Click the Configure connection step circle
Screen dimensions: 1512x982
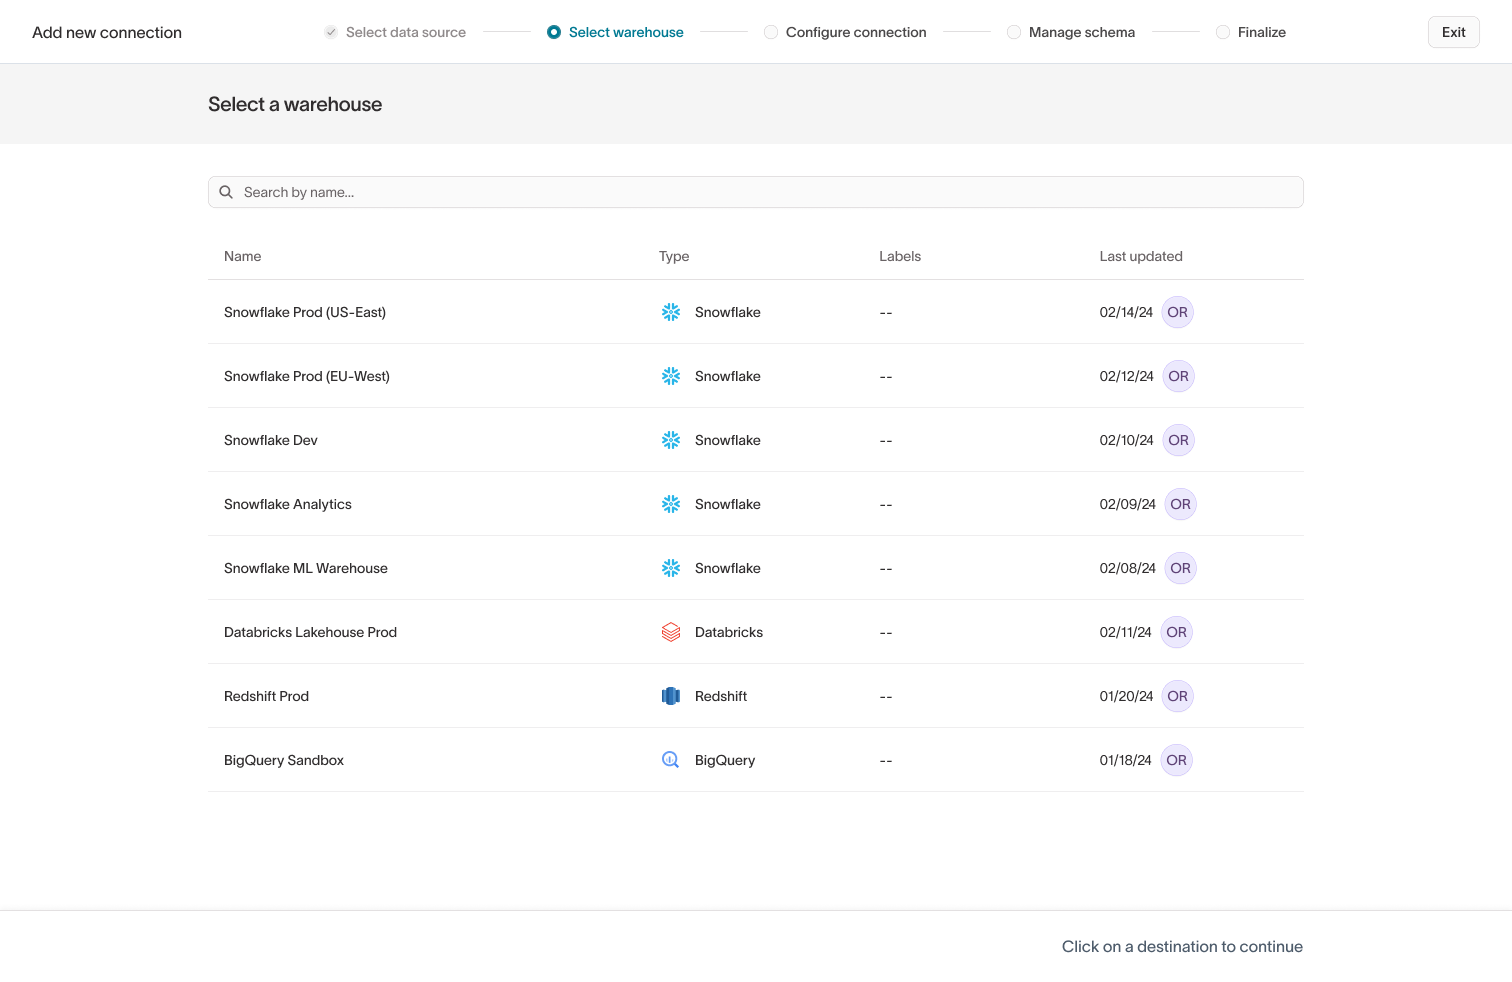pyautogui.click(x=771, y=32)
